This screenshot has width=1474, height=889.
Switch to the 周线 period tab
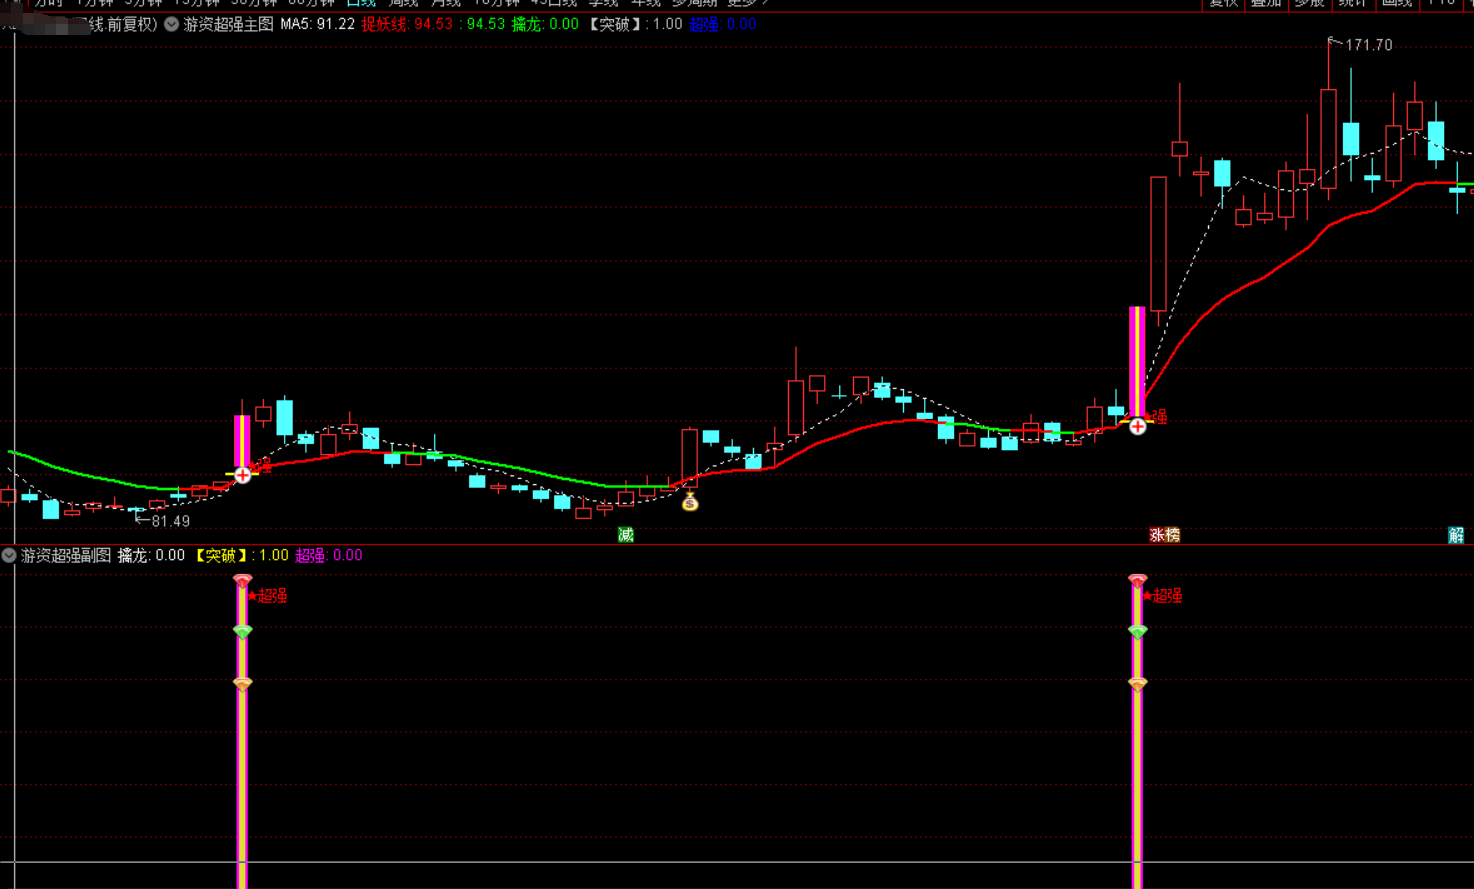click(x=403, y=4)
